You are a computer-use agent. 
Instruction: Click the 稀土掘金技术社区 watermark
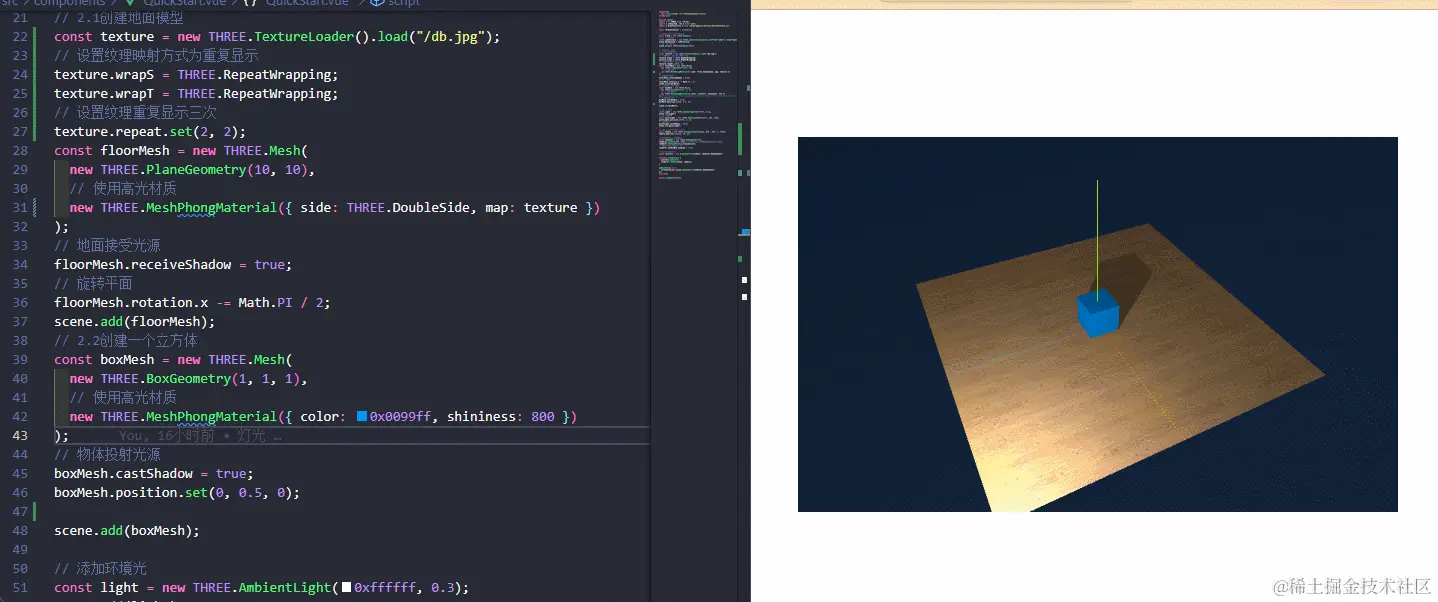coord(1349,586)
